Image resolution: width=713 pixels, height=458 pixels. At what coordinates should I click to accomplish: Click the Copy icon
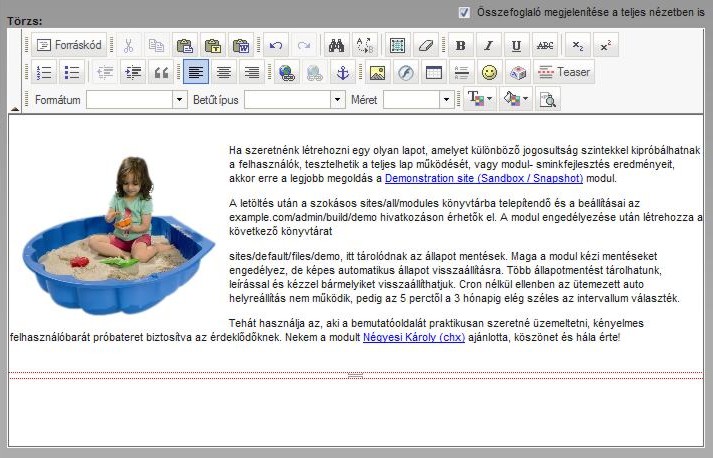coord(156,45)
